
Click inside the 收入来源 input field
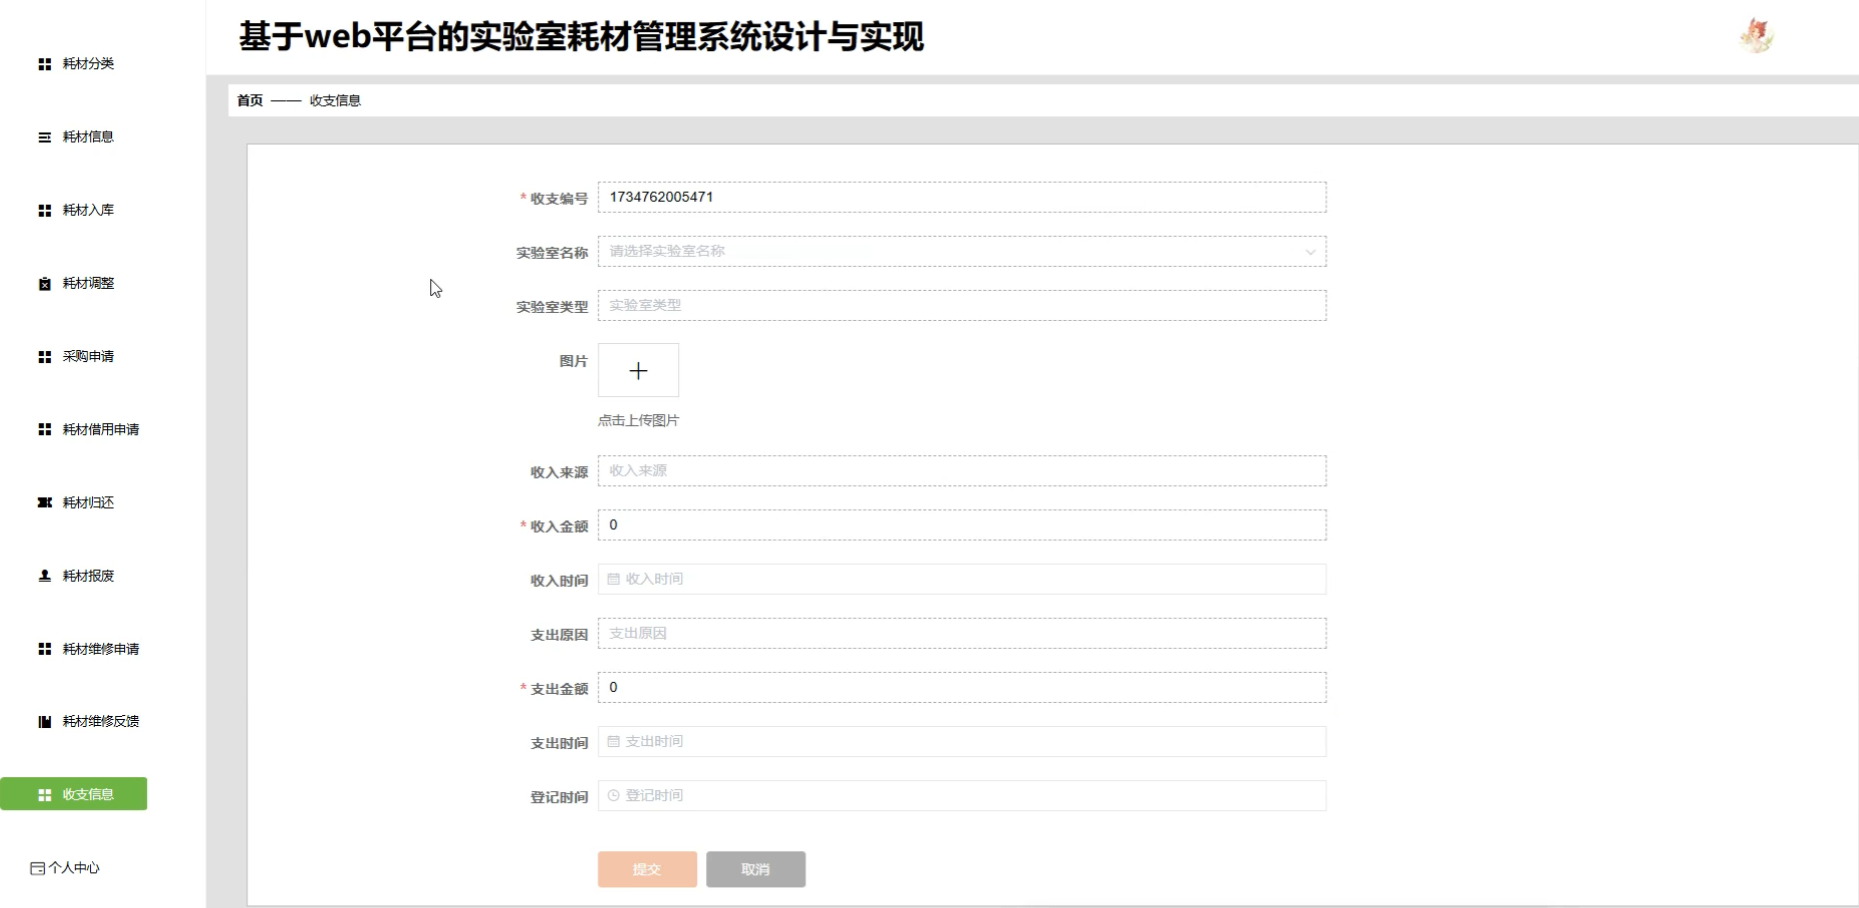tap(960, 470)
